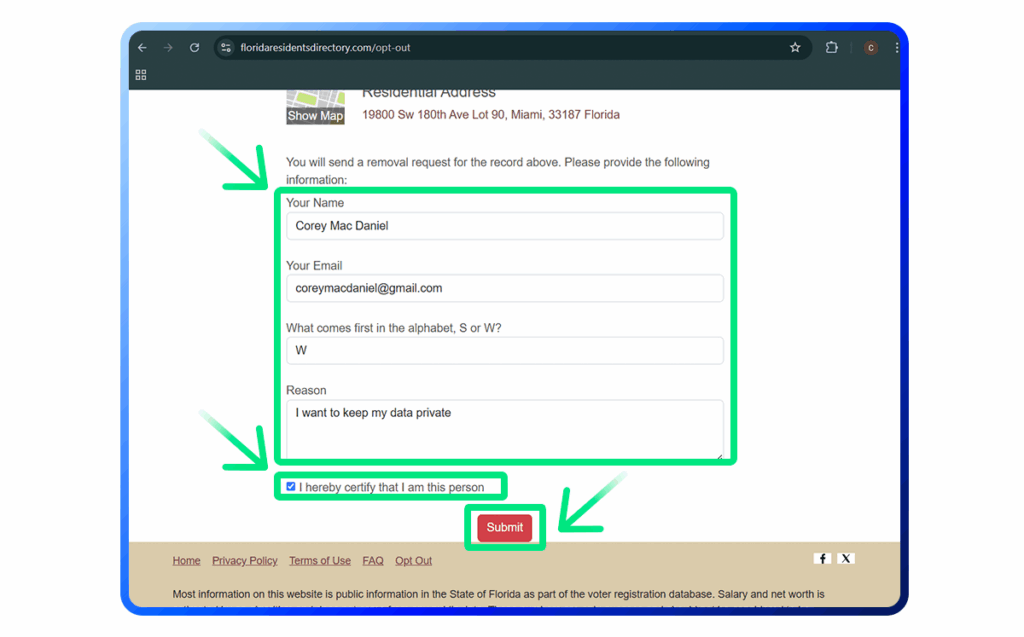Reload the page with refresh icon
This screenshot has height=637, width=1024.
point(194,48)
